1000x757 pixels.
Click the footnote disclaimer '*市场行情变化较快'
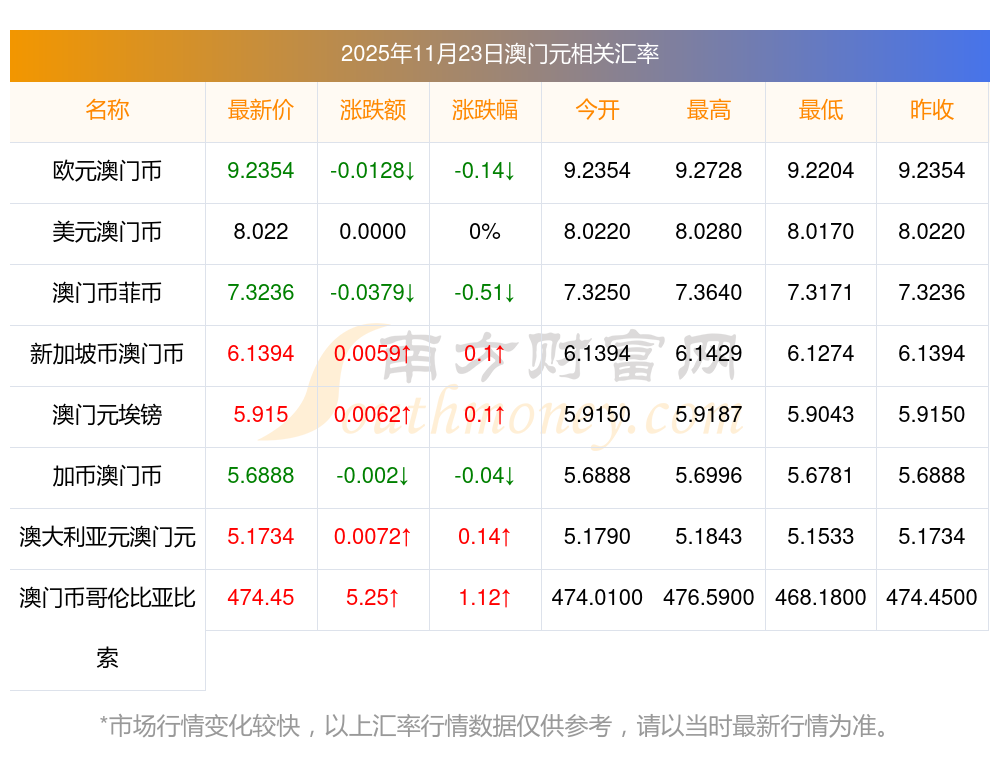(200, 726)
